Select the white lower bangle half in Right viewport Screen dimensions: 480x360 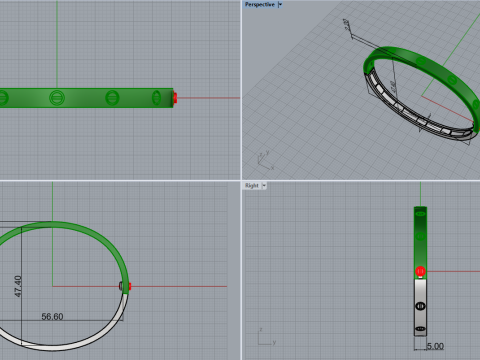pyautogui.click(x=420, y=307)
